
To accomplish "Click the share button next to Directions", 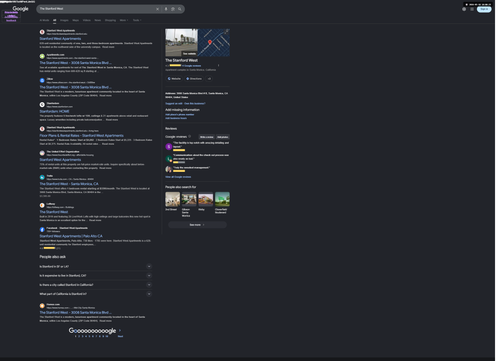I will point(209,79).
